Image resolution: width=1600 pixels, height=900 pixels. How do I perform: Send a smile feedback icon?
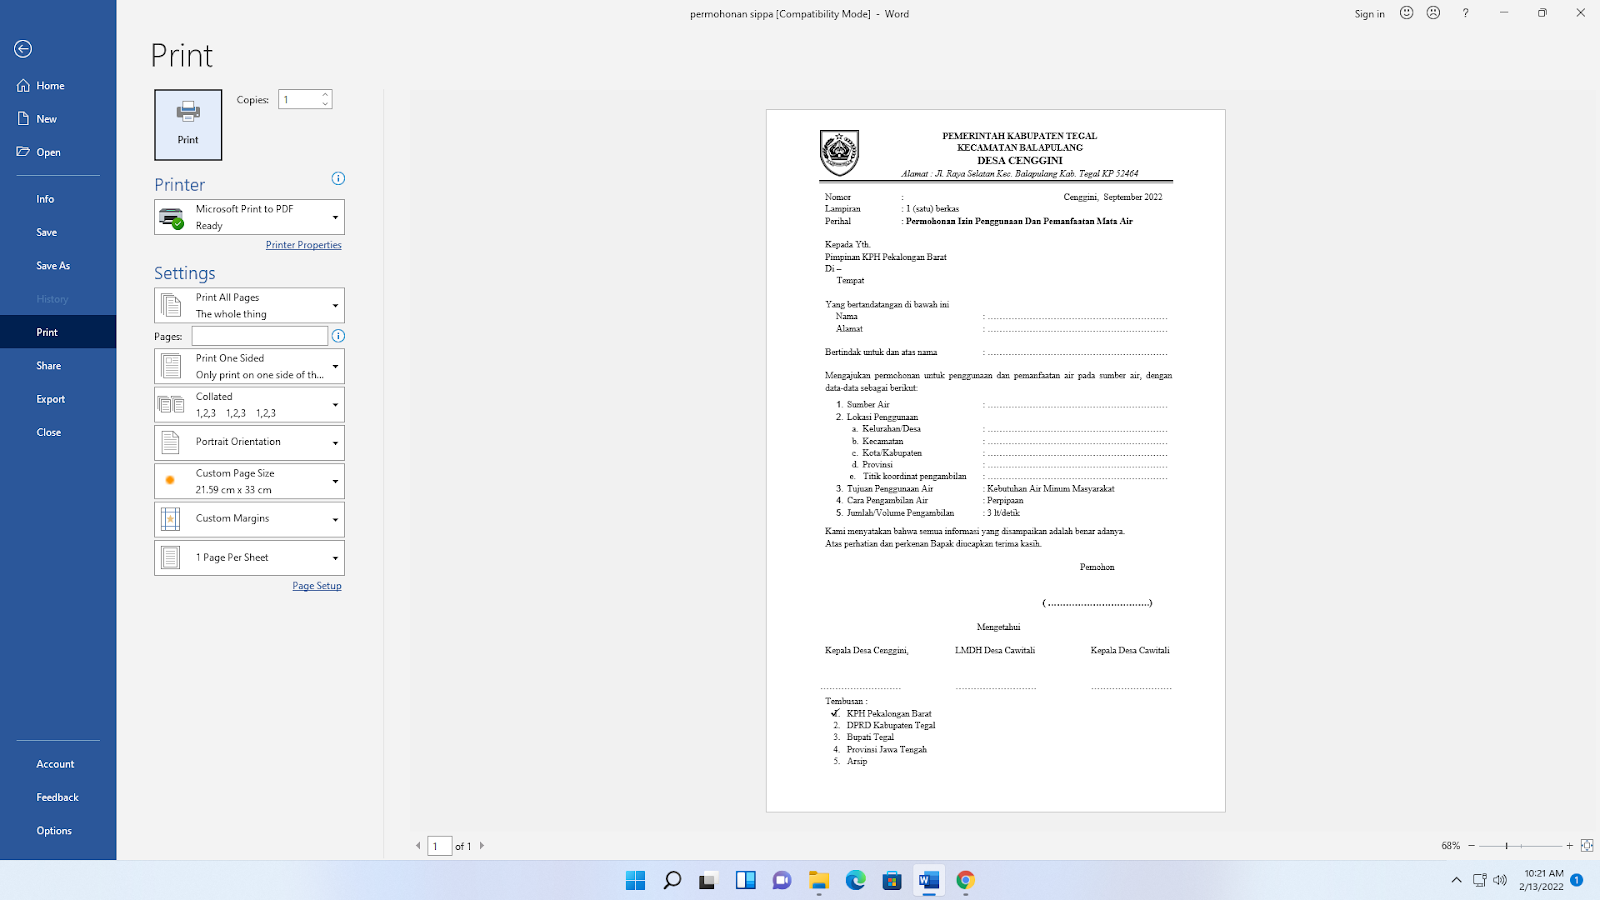tap(1406, 13)
